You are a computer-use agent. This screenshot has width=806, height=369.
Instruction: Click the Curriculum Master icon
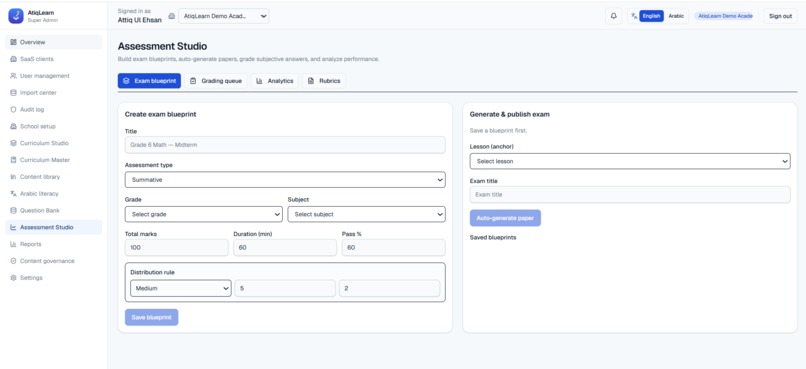point(13,160)
